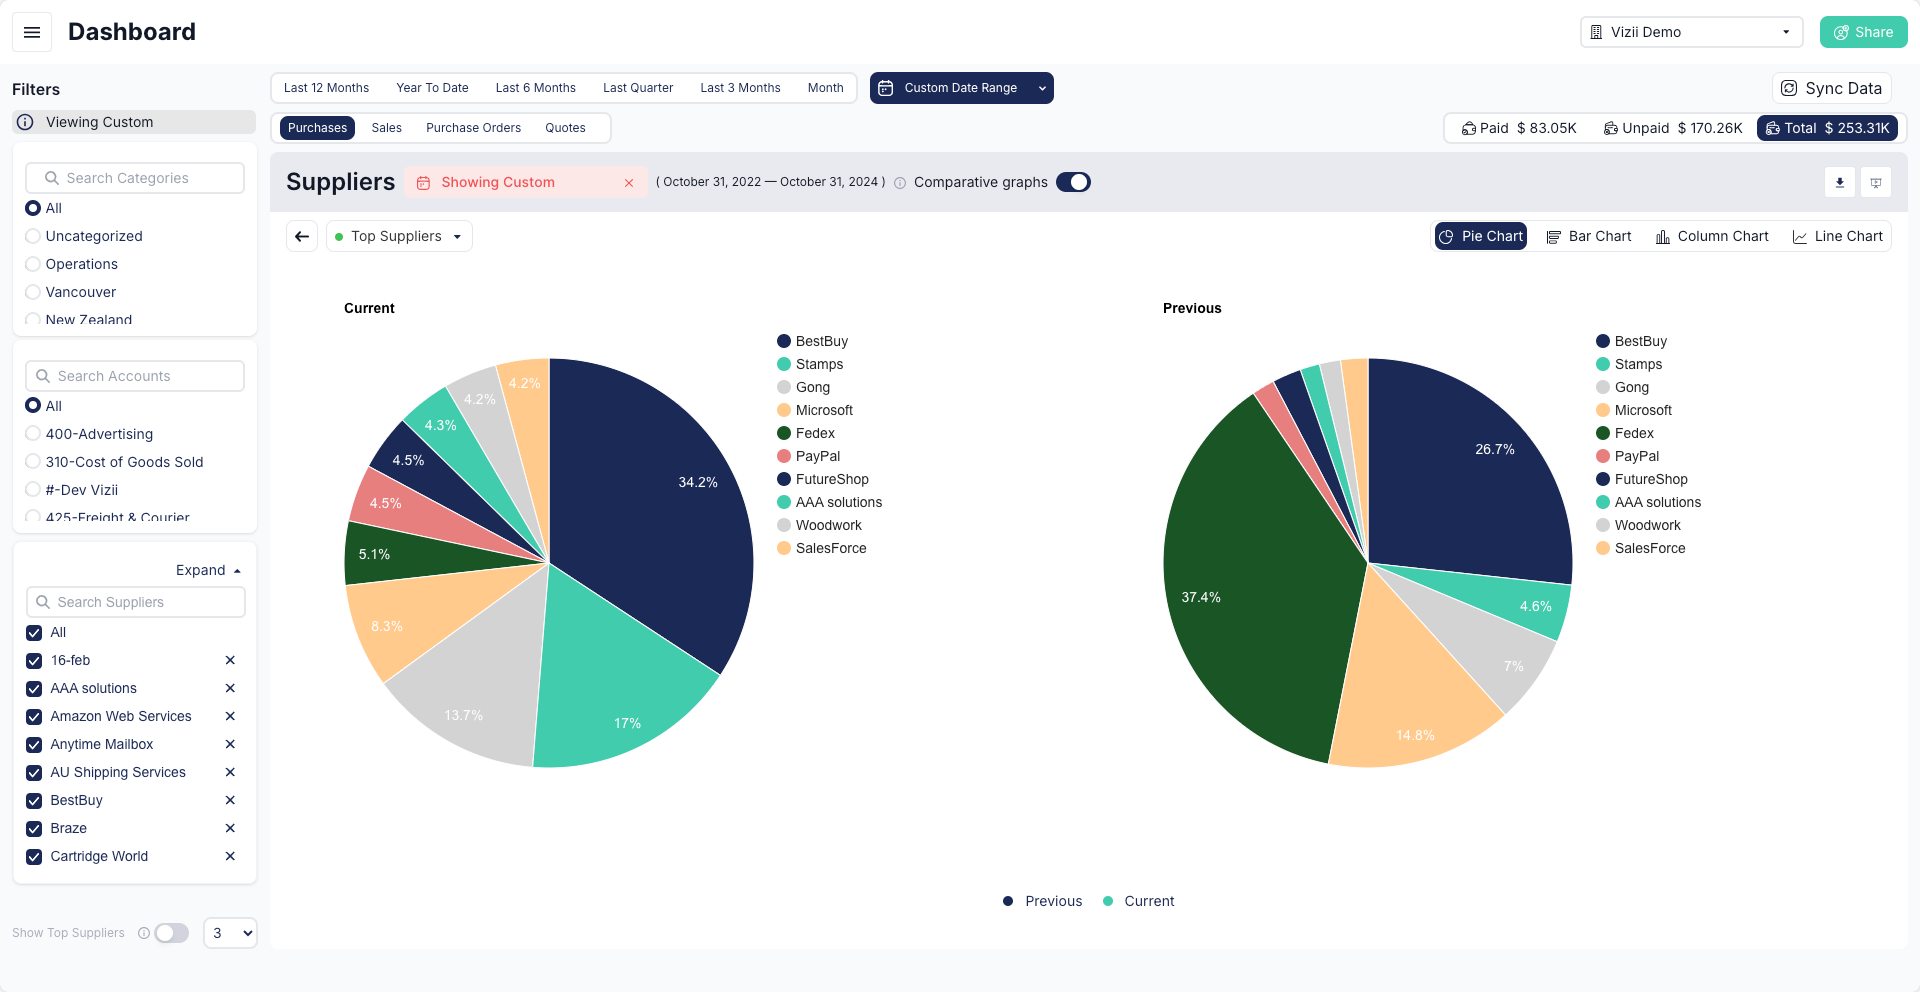Switch to Column Chart view
Viewport: 1920px width, 992px height.
1712,236
